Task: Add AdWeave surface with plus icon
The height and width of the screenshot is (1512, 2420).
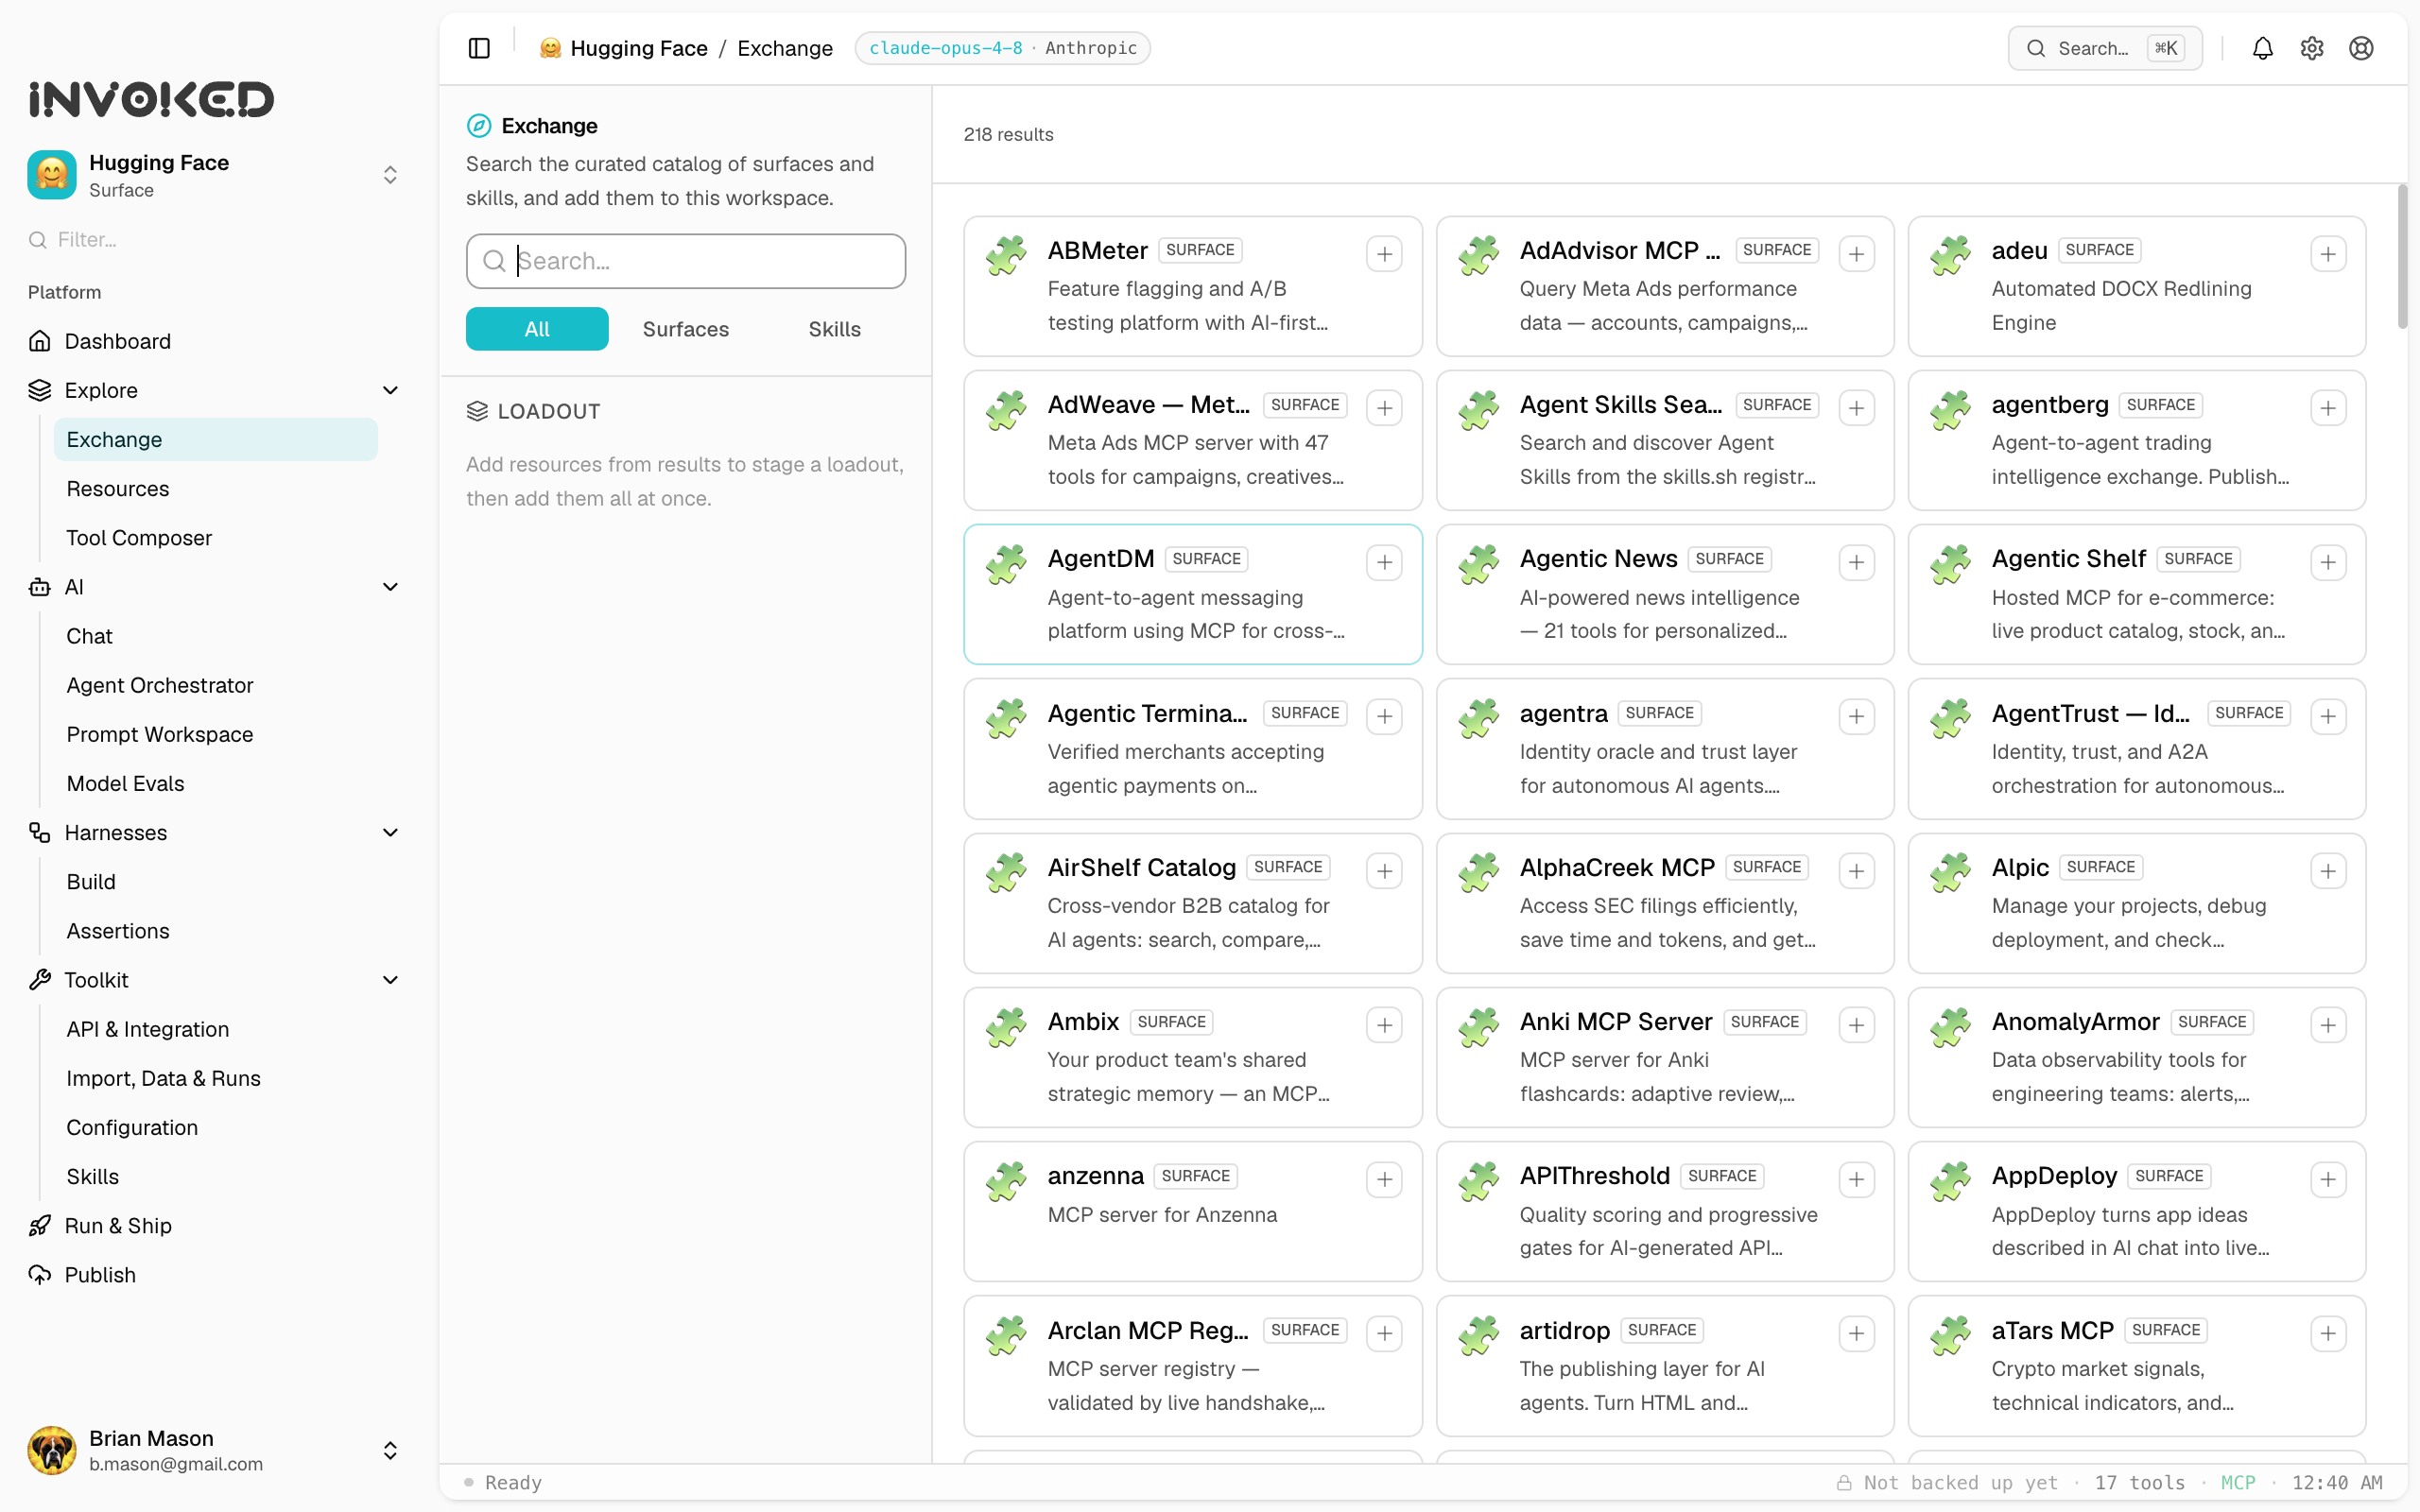Action: (1384, 408)
